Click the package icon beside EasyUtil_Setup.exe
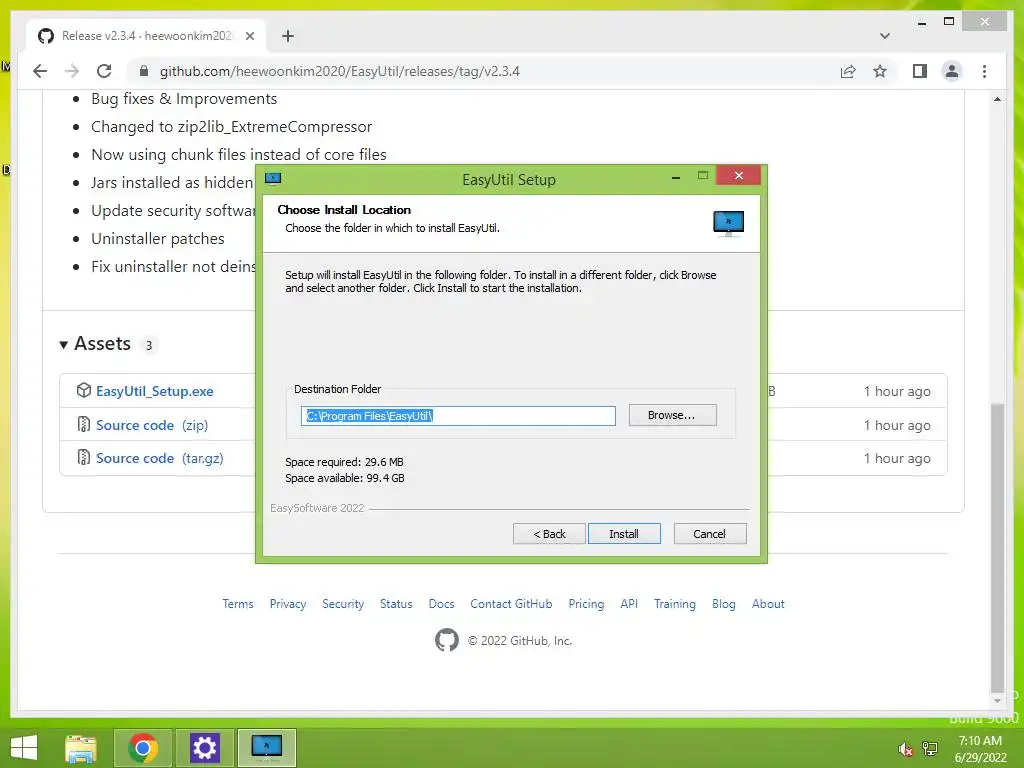Viewport: 1024px width, 768px height. click(84, 391)
